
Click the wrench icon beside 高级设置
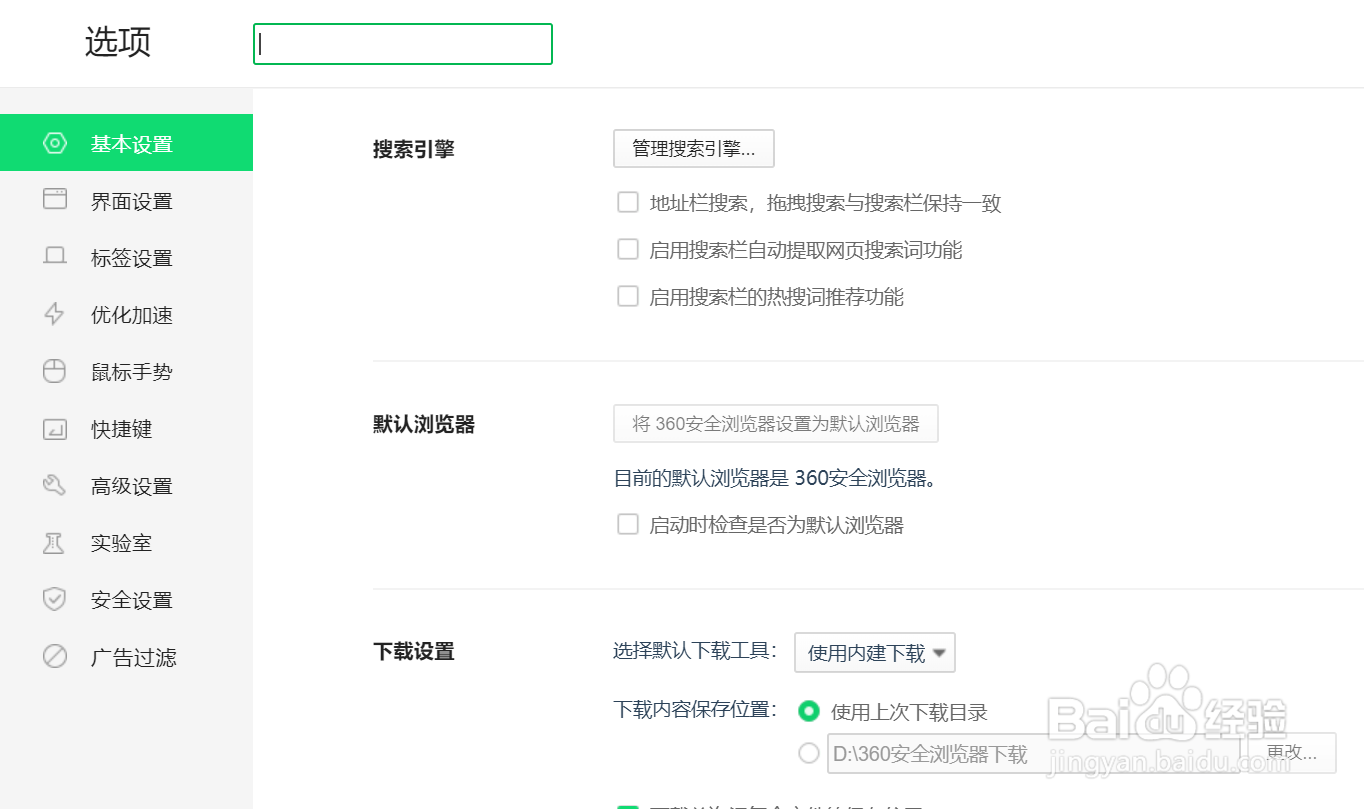pos(54,485)
